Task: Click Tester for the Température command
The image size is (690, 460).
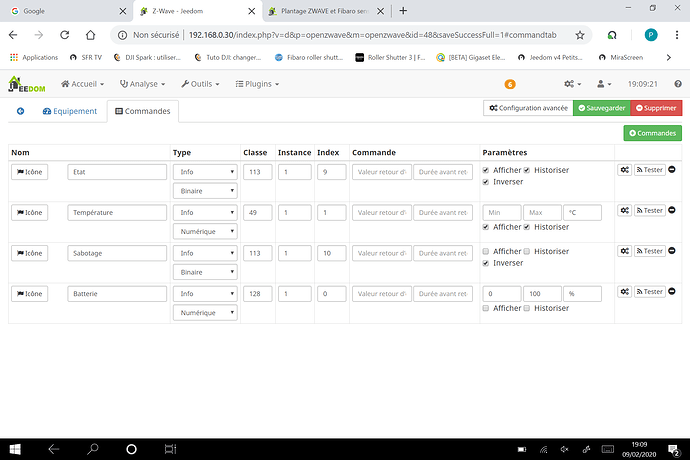Action: (650, 211)
